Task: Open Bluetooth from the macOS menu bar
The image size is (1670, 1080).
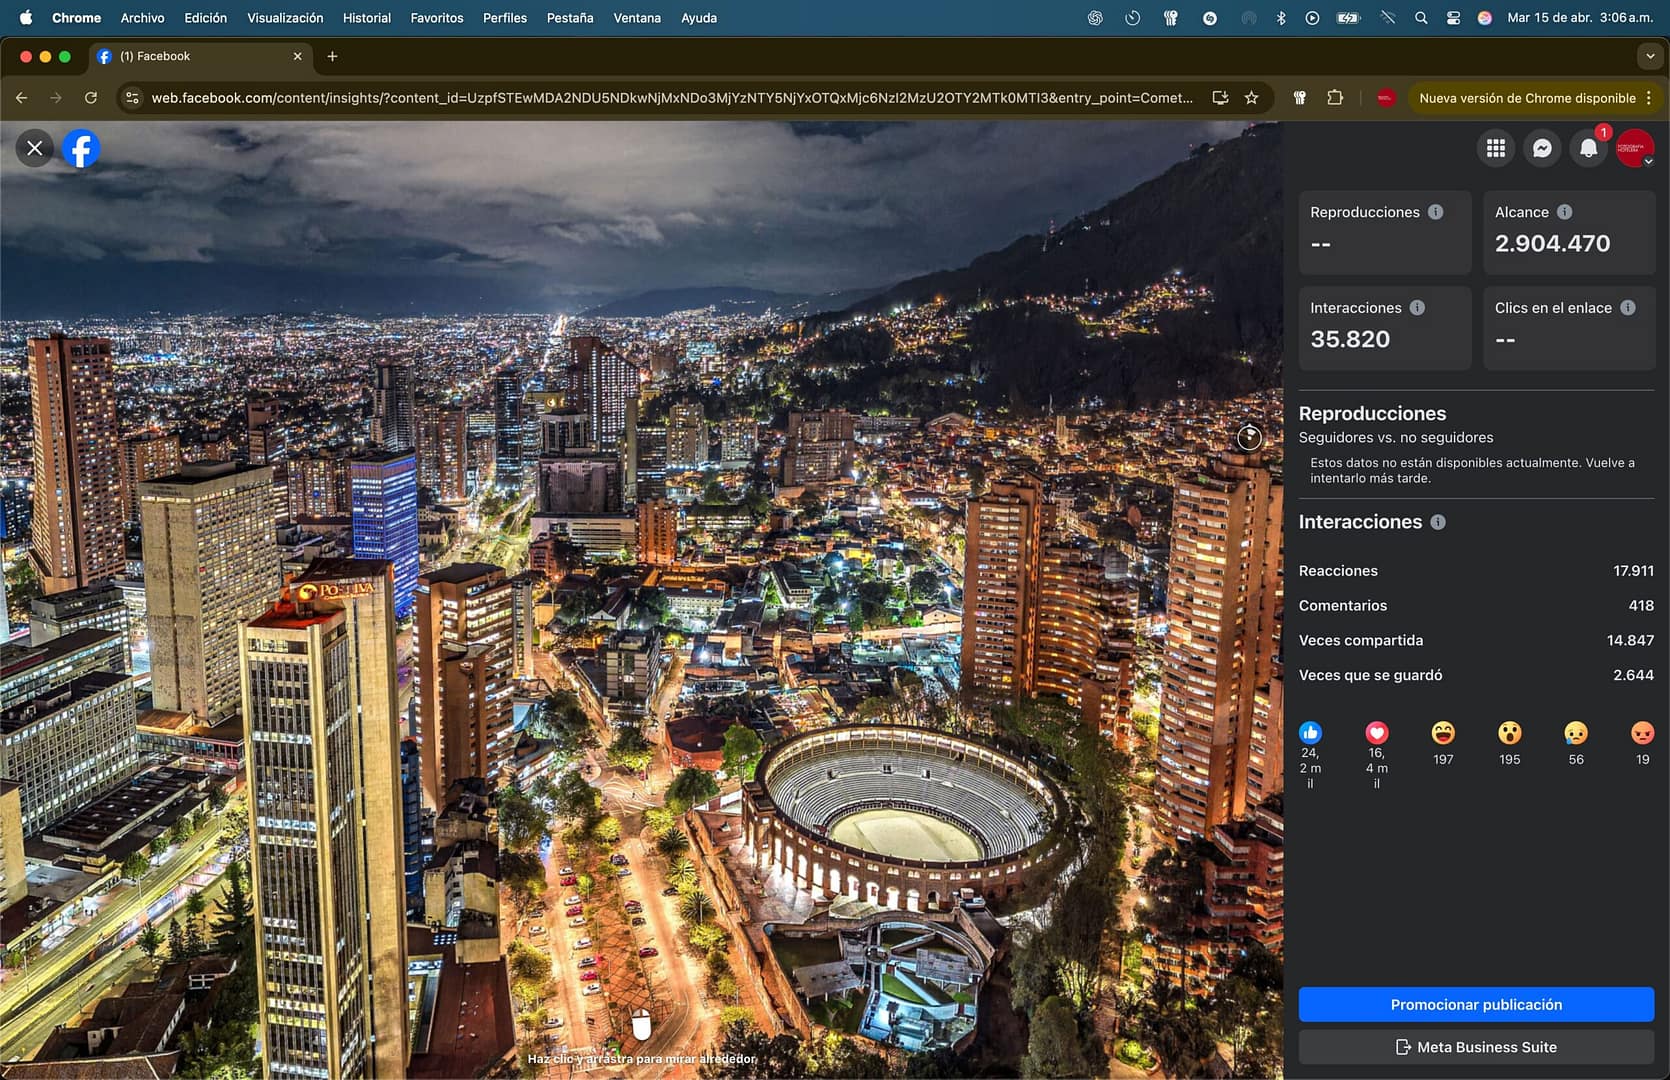Action: click(x=1281, y=17)
